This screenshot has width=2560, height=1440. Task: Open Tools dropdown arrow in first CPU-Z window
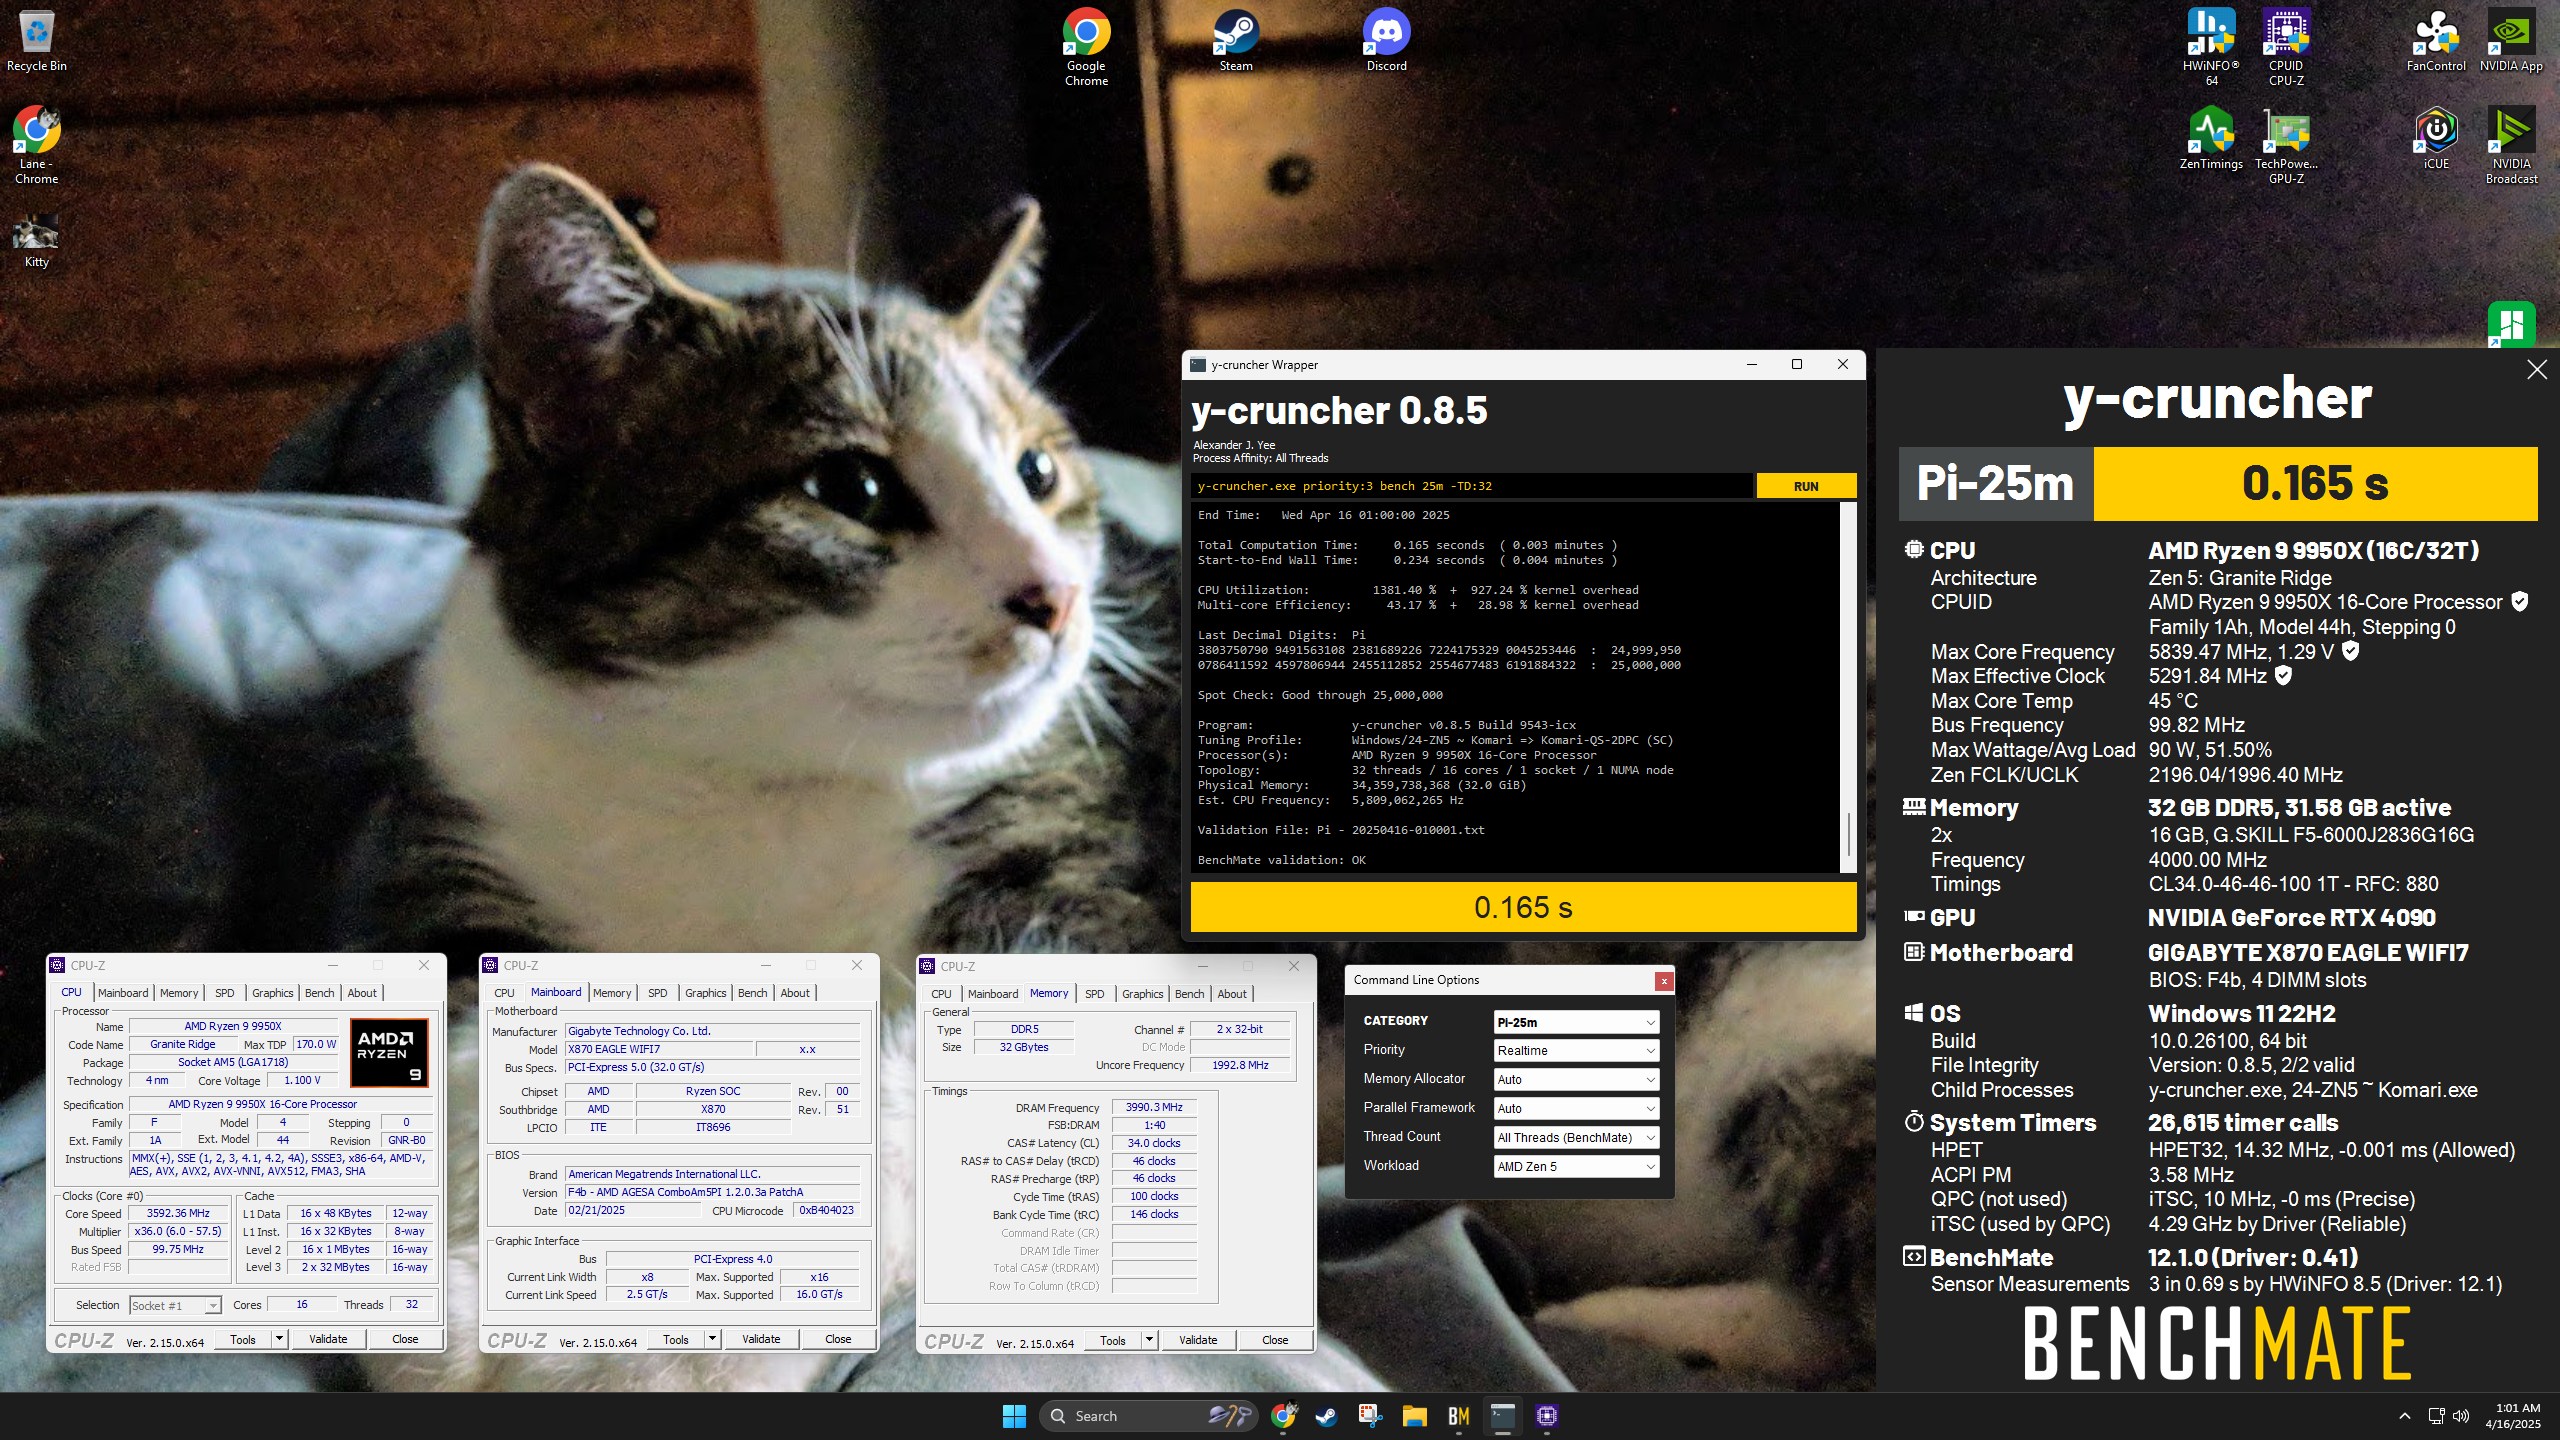point(279,1339)
